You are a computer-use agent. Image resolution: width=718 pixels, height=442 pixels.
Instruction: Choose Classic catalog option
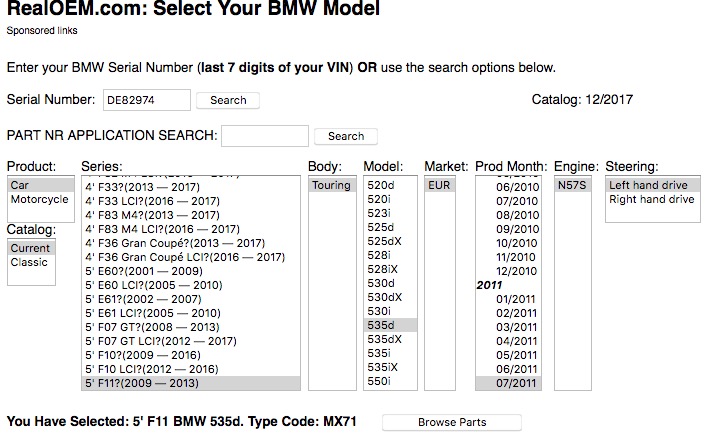[29, 263]
